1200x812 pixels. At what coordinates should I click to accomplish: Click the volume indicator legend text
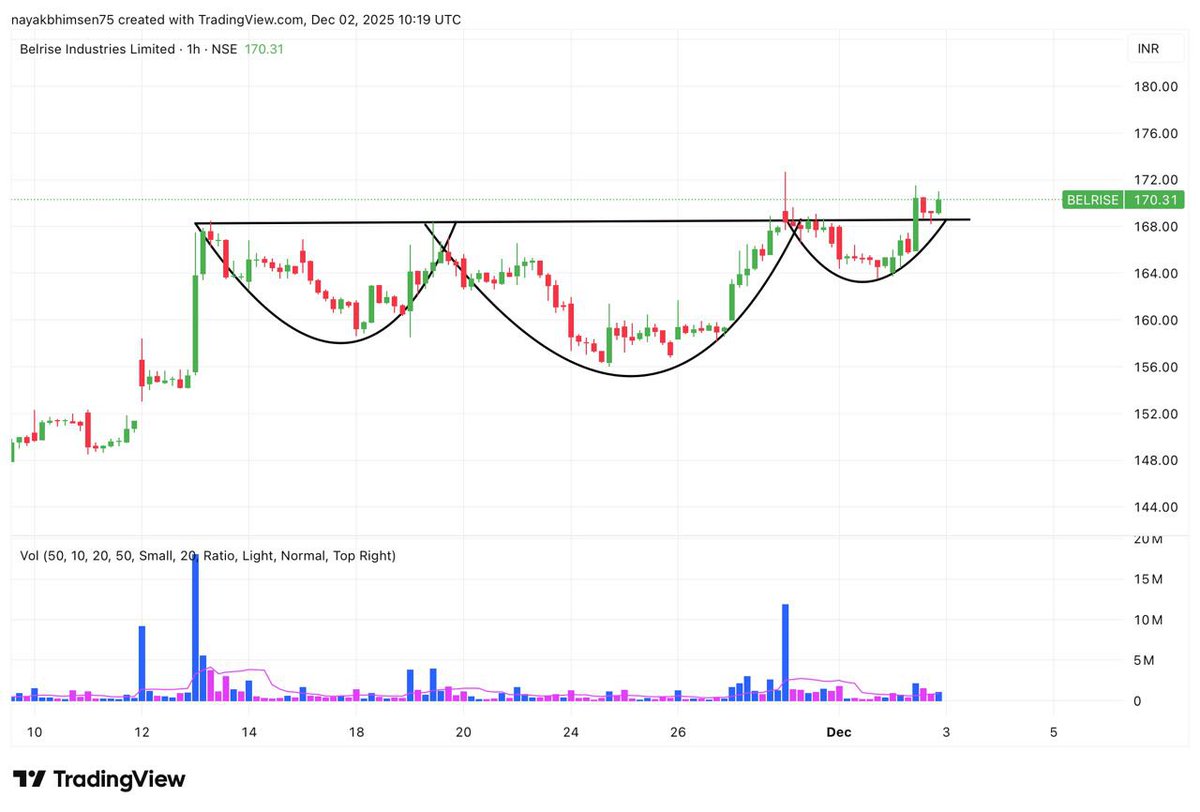click(x=207, y=555)
